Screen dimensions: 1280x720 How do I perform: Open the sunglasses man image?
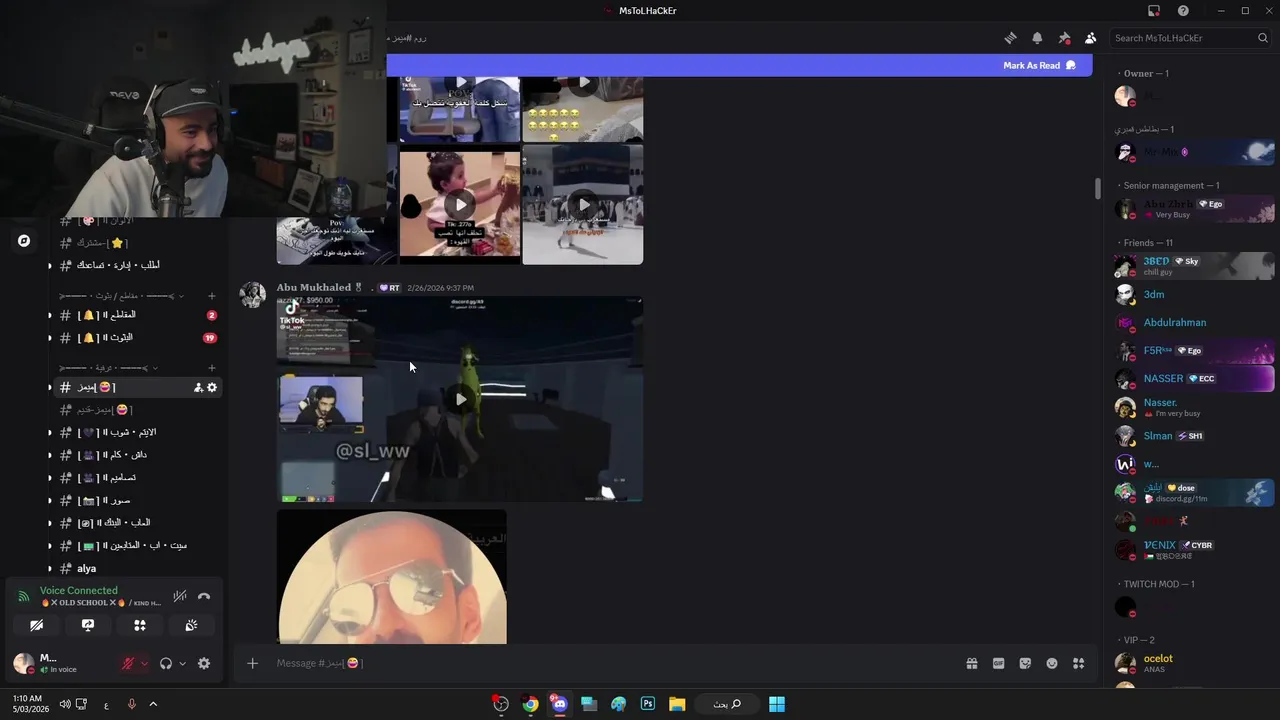pos(392,577)
